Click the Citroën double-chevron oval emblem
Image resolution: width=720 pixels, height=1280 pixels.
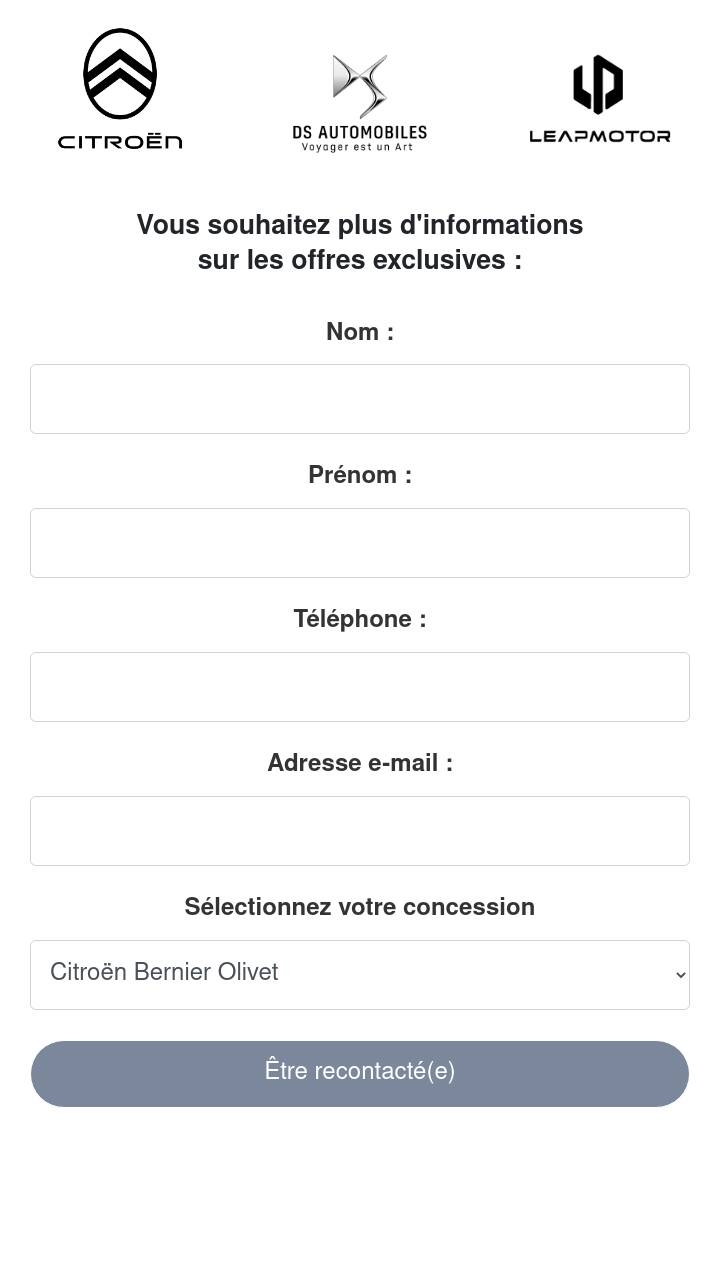[x=120, y=74]
